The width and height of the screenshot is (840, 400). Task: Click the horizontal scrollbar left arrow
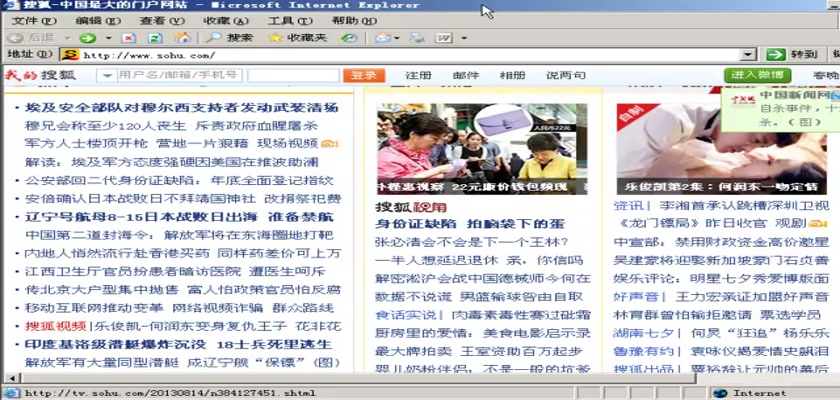click(x=10, y=378)
